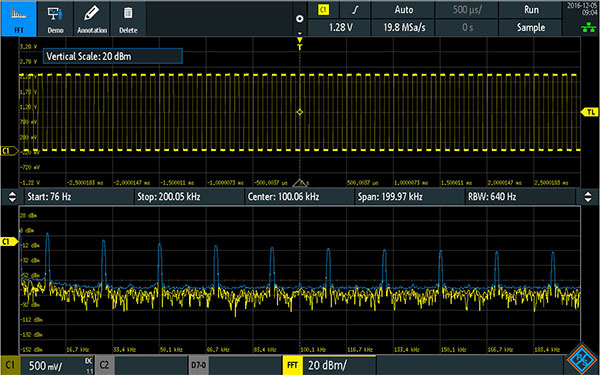This screenshot has height=375, width=600.
Task: Expand the left FFT divider up-down arrows
Action: coord(12,197)
